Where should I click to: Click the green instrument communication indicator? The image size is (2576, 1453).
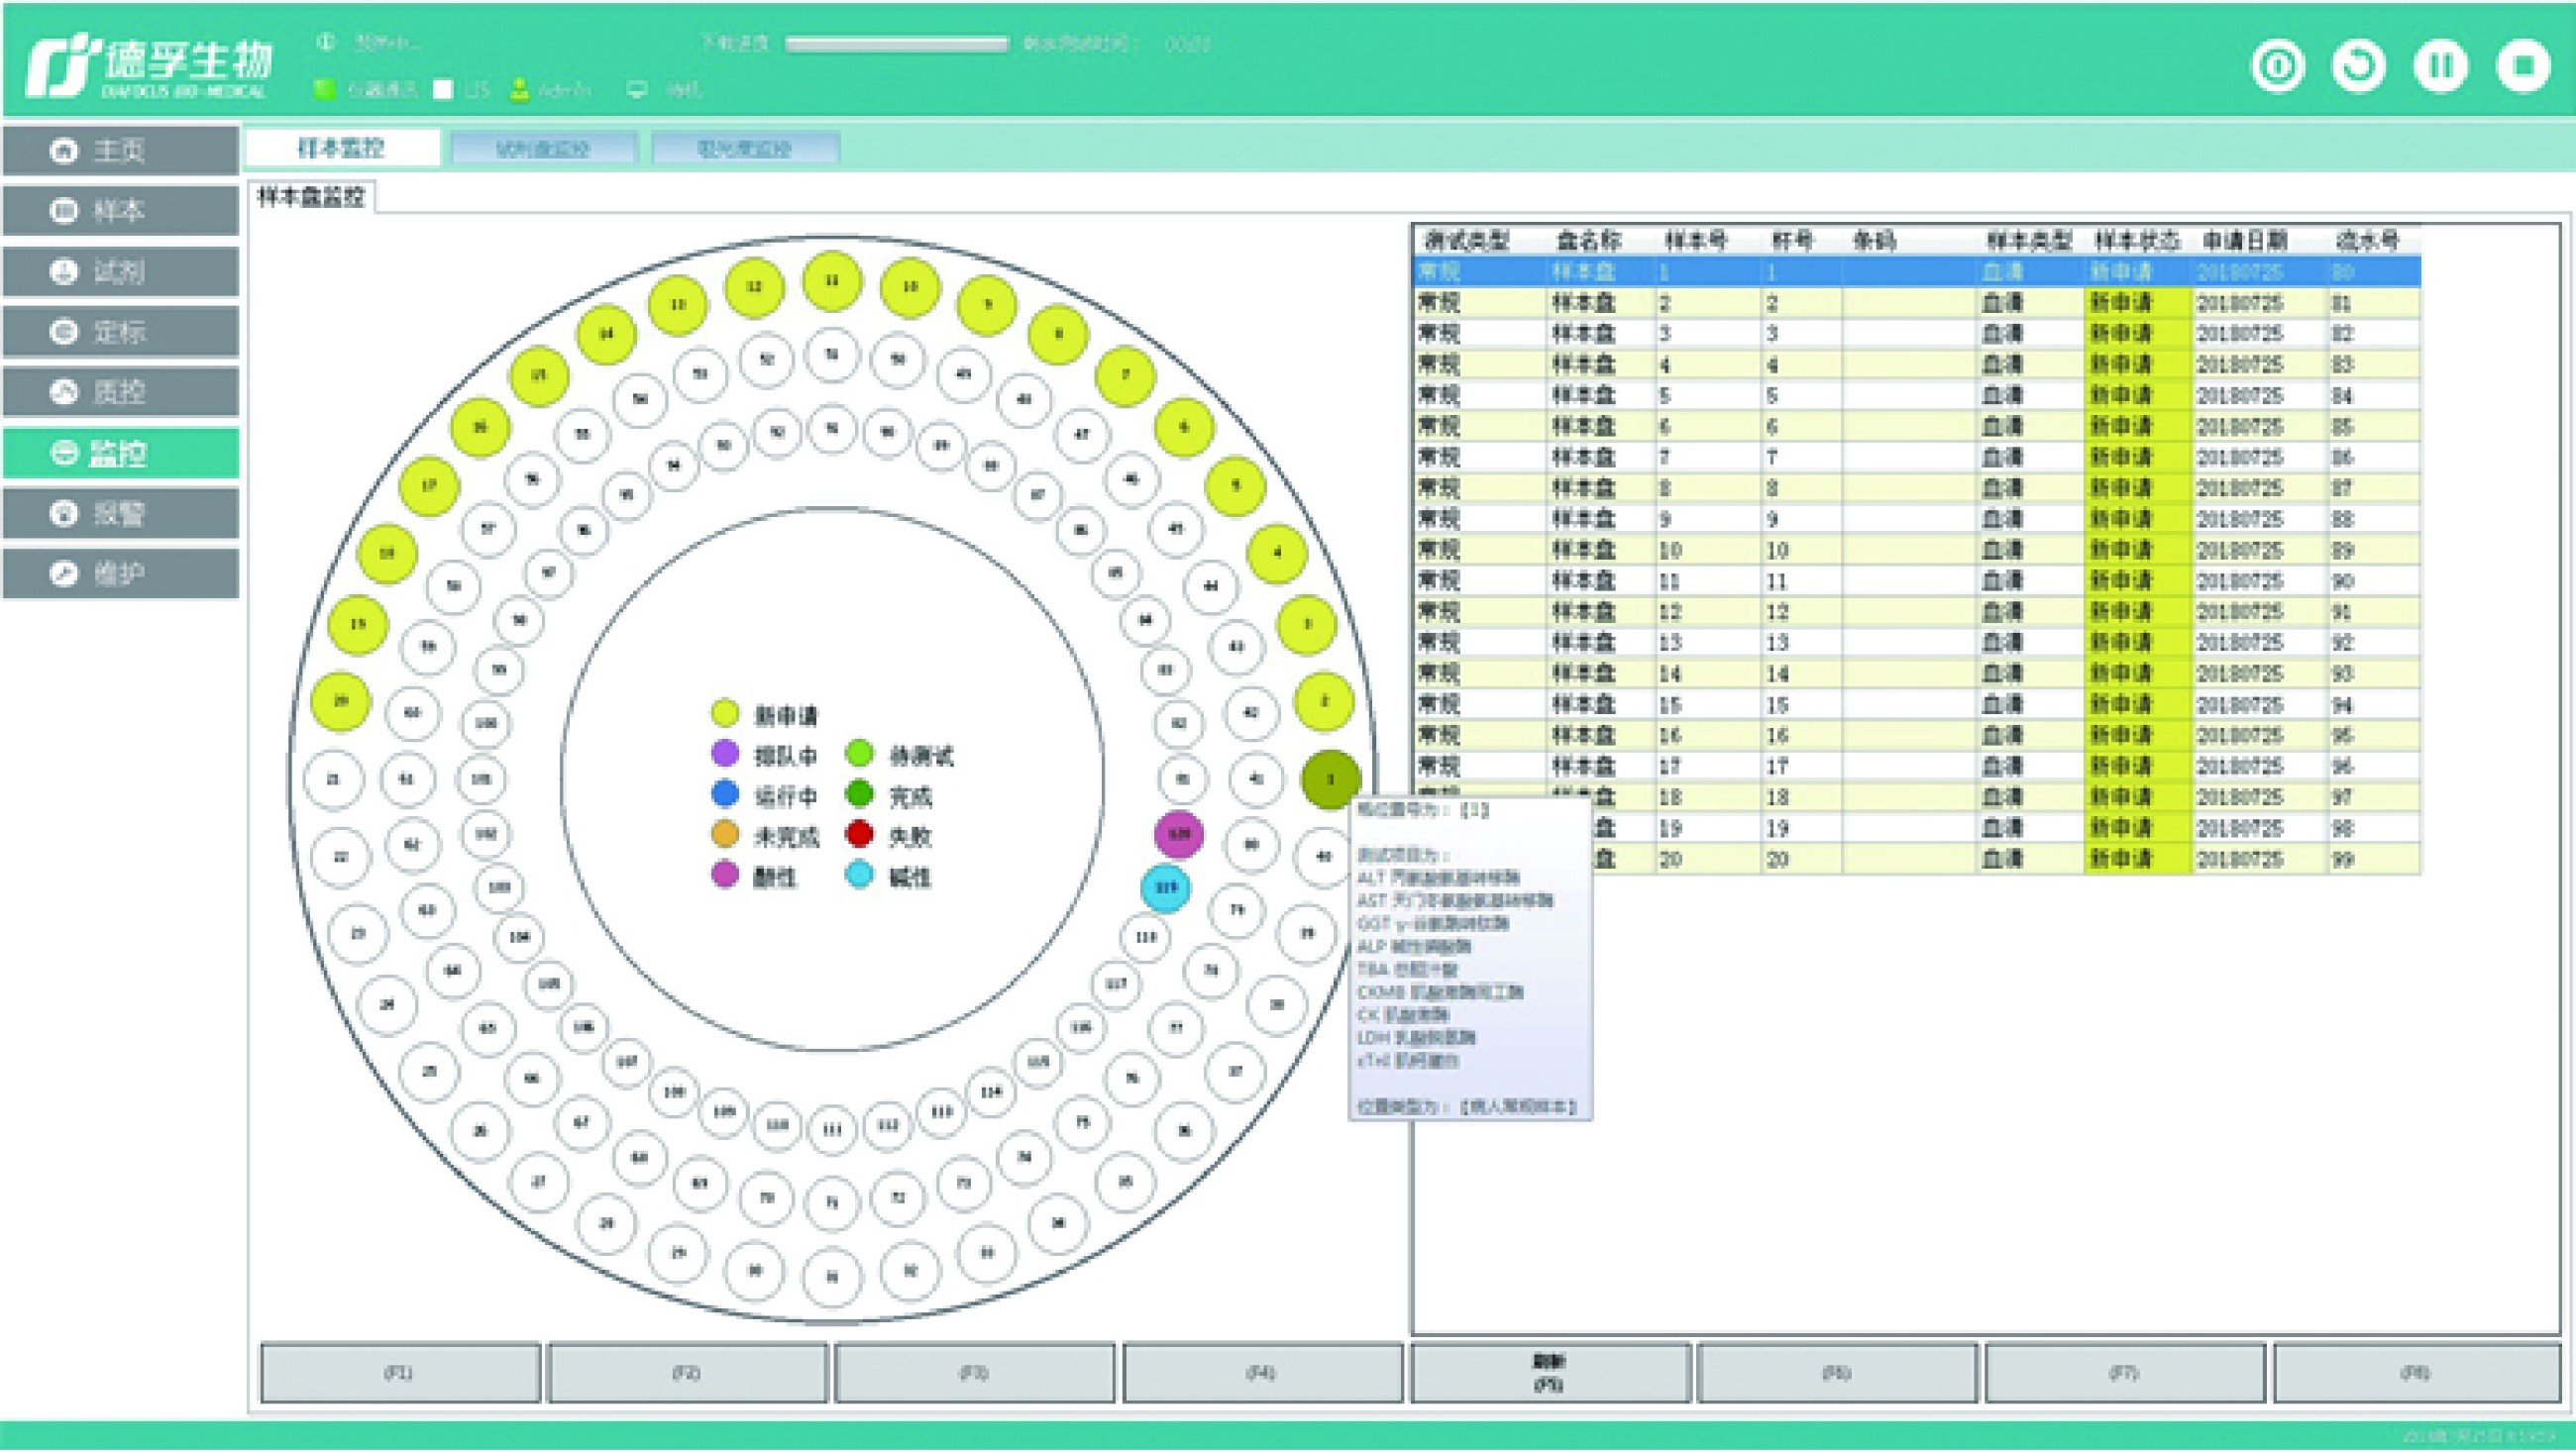[x=324, y=90]
